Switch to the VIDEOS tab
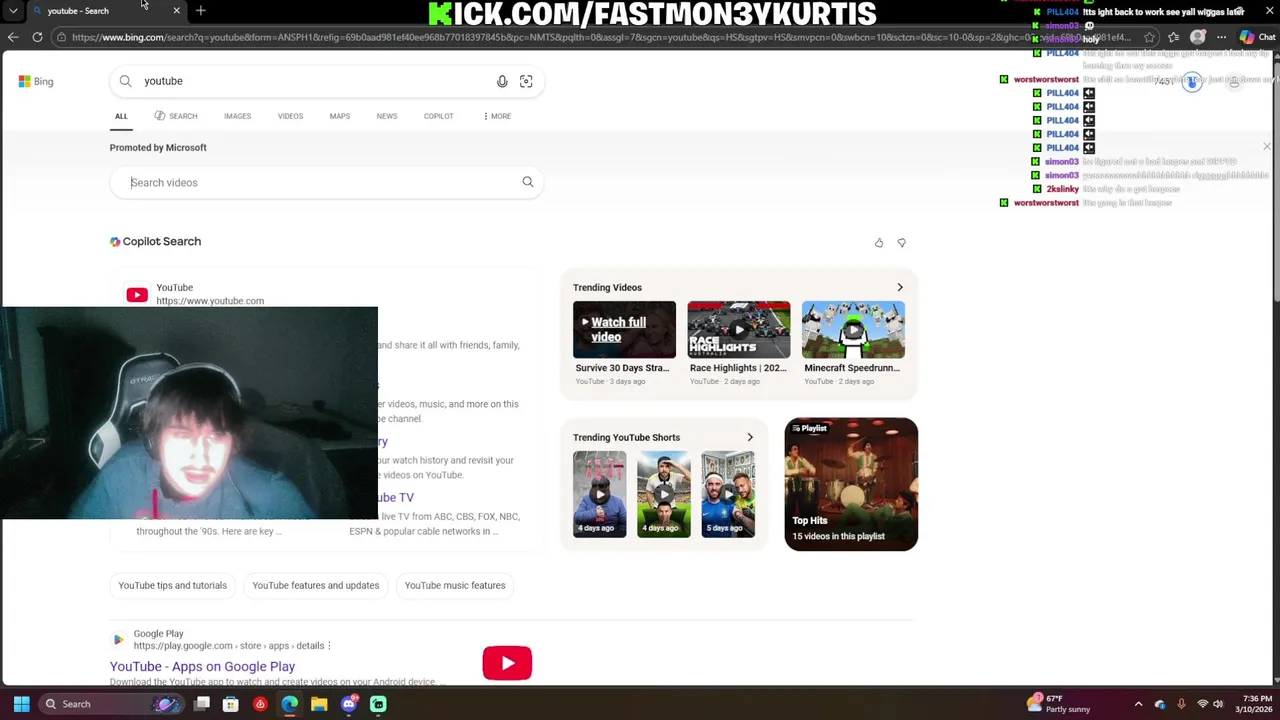 coord(290,116)
